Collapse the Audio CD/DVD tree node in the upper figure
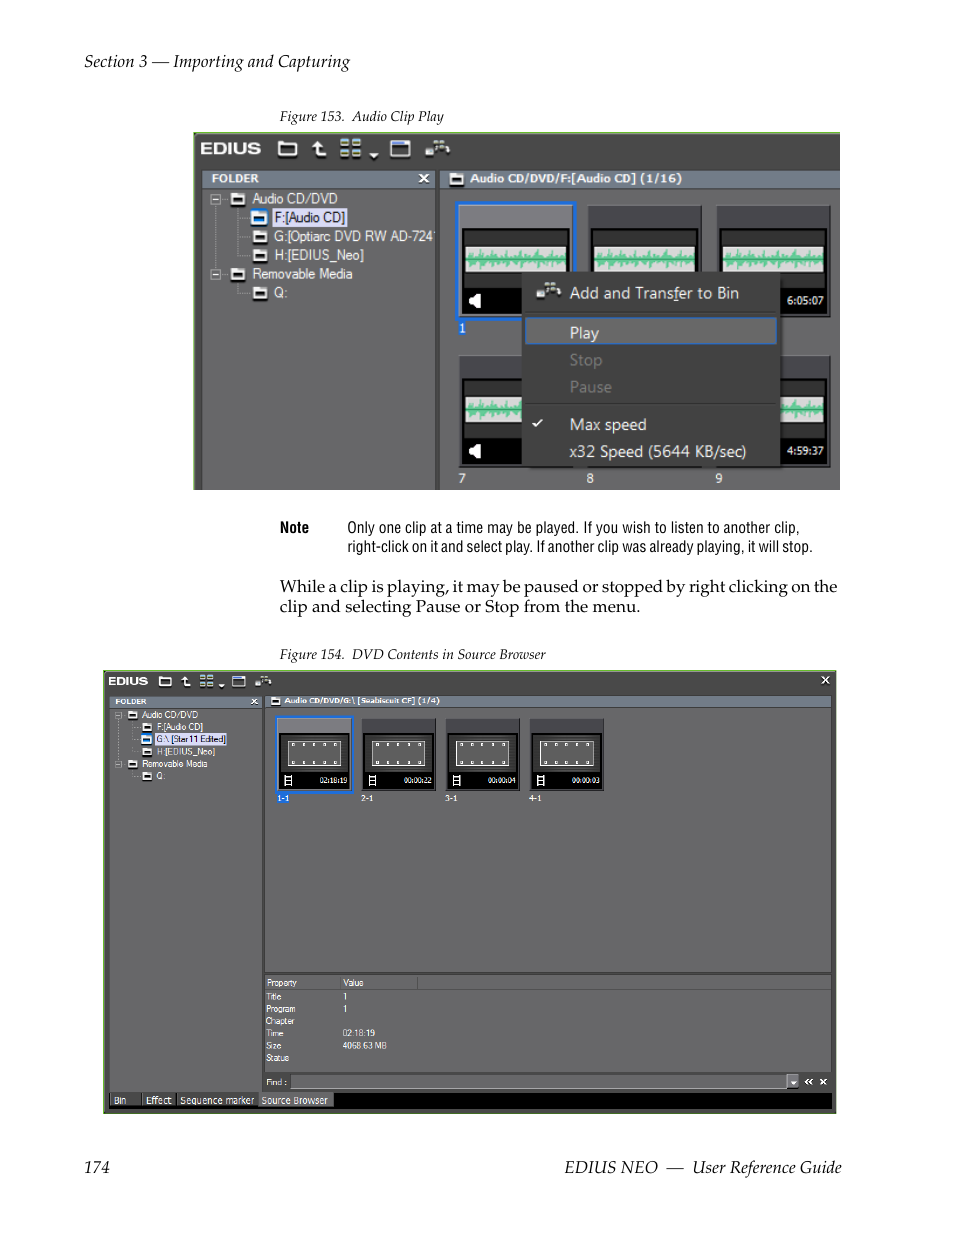The image size is (954, 1235). tap(215, 199)
